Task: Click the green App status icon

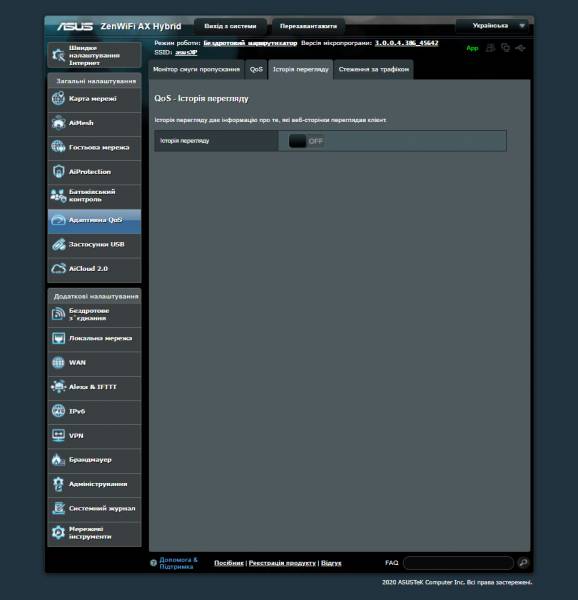Action: (472, 48)
